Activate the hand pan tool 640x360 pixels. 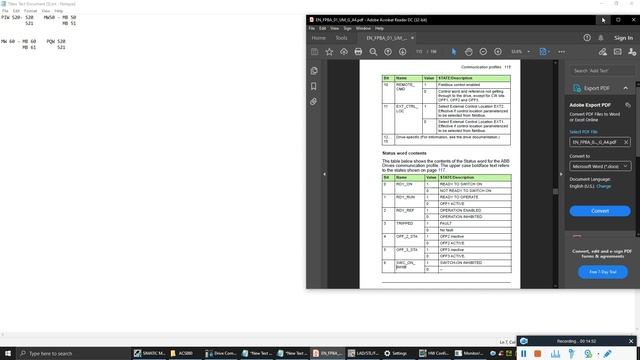(469, 52)
